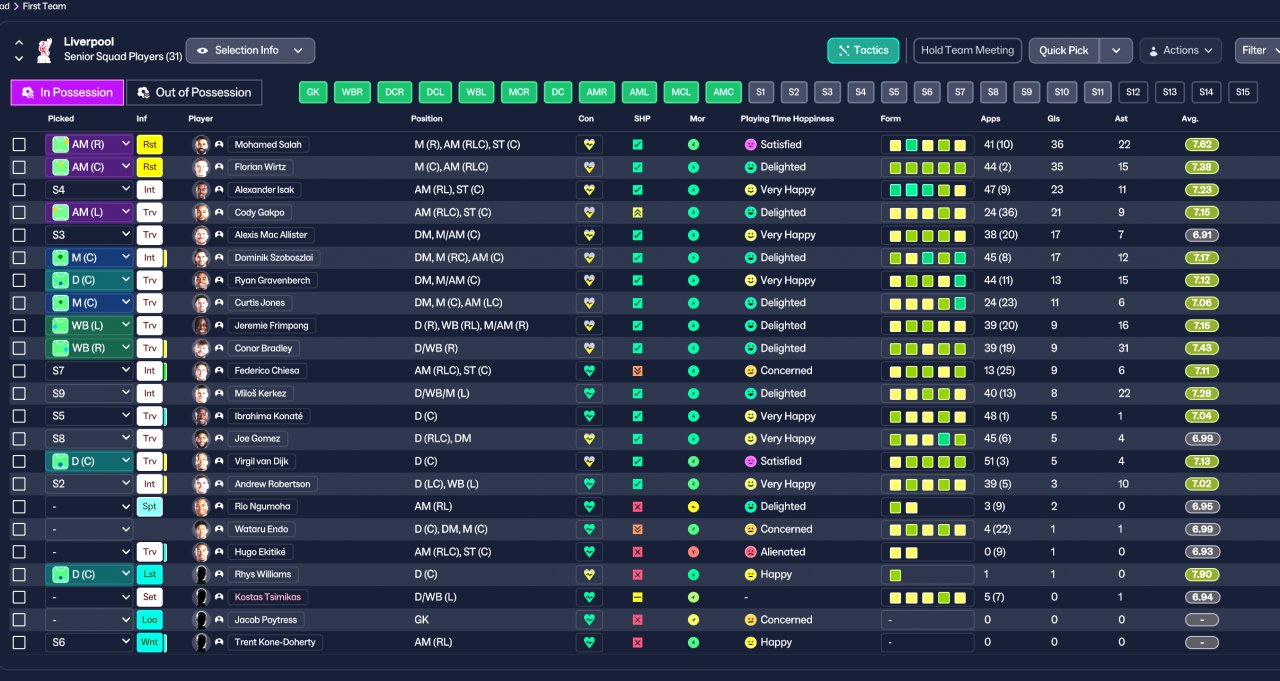
Task: Select the In Possession tab
Action: coord(67,92)
